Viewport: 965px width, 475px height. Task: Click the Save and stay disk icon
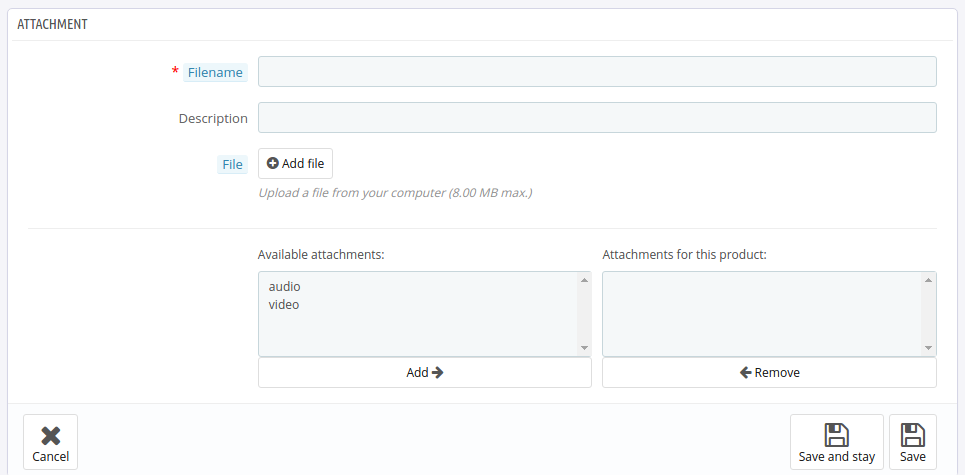click(x=836, y=435)
